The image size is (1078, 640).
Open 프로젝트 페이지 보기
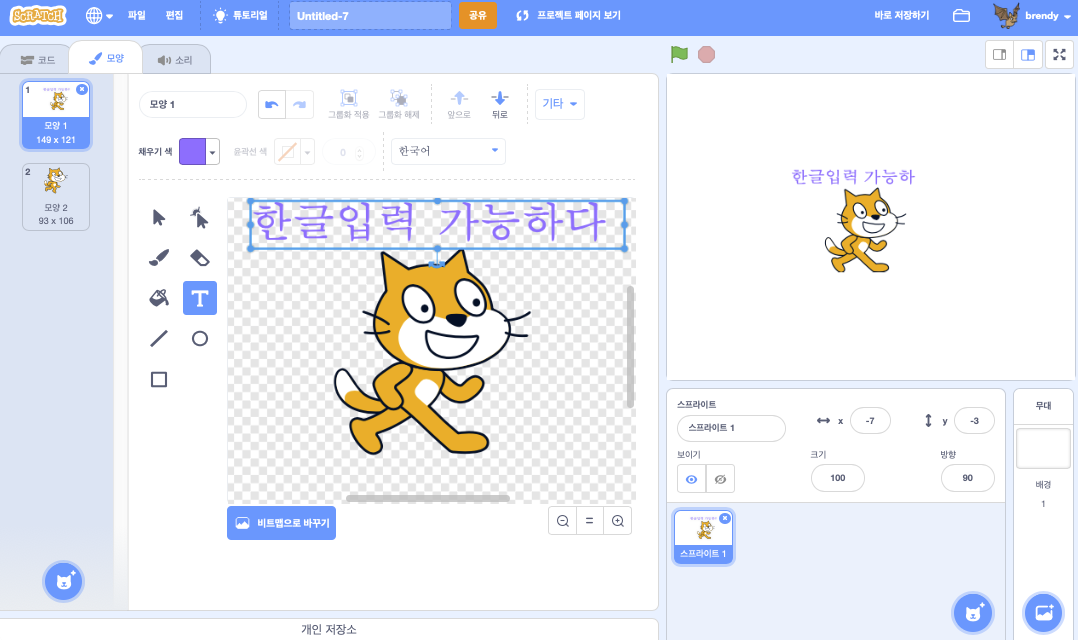[569, 15]
